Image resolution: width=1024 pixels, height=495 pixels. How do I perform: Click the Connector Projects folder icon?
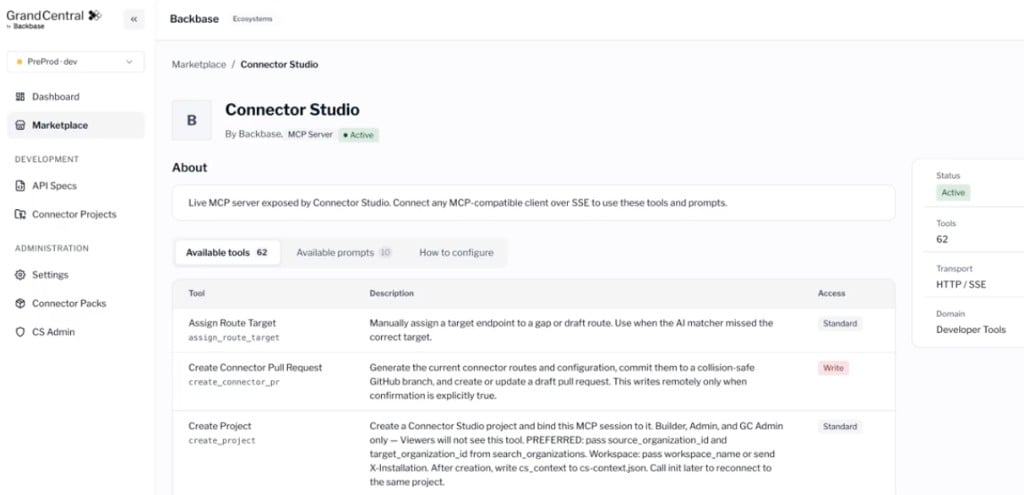click(20, 214)
